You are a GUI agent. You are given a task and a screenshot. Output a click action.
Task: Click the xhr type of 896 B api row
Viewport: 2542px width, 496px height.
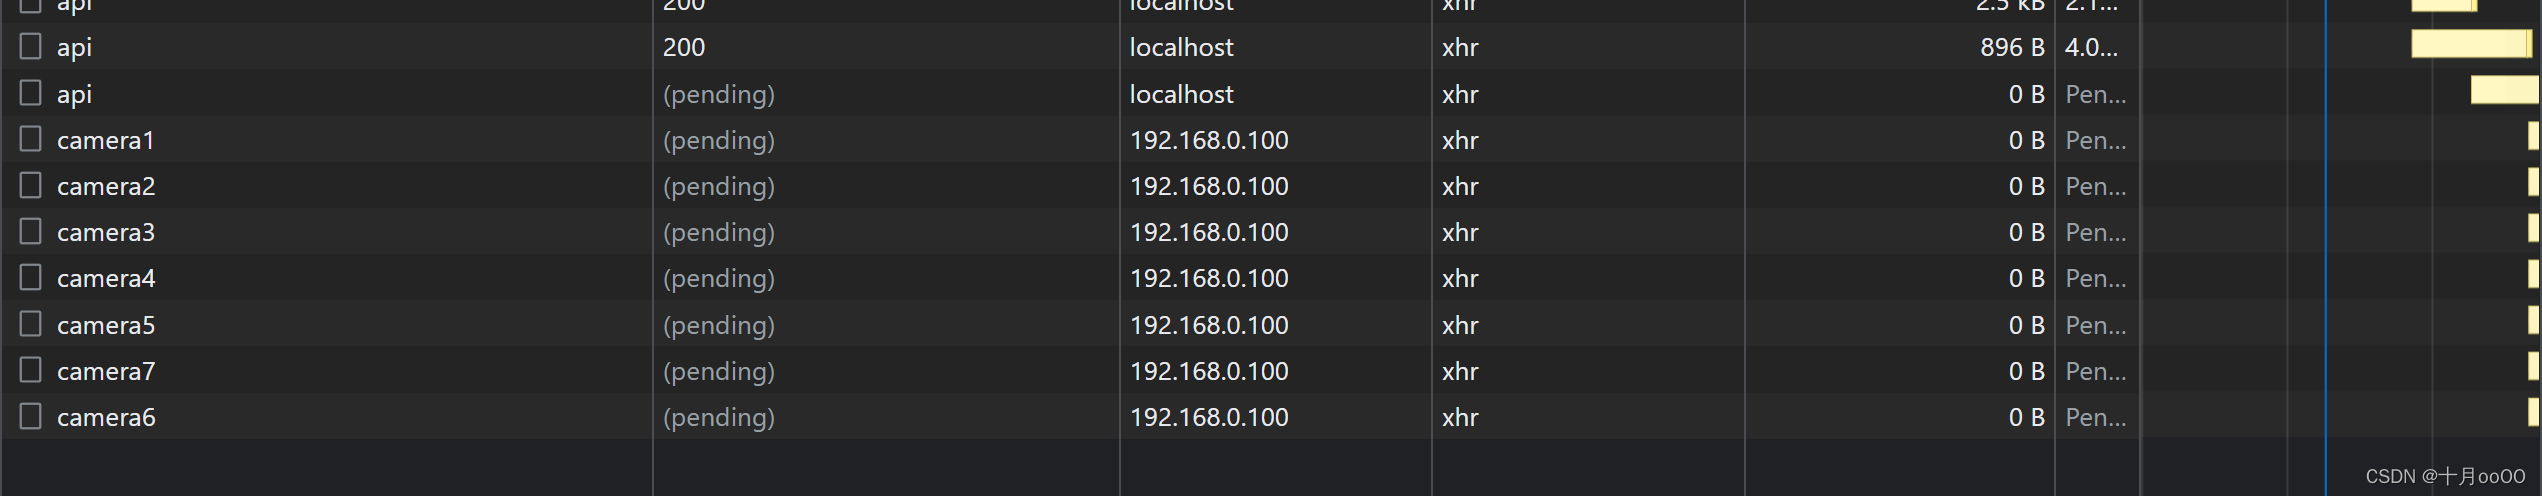(x=1460, y=47)
